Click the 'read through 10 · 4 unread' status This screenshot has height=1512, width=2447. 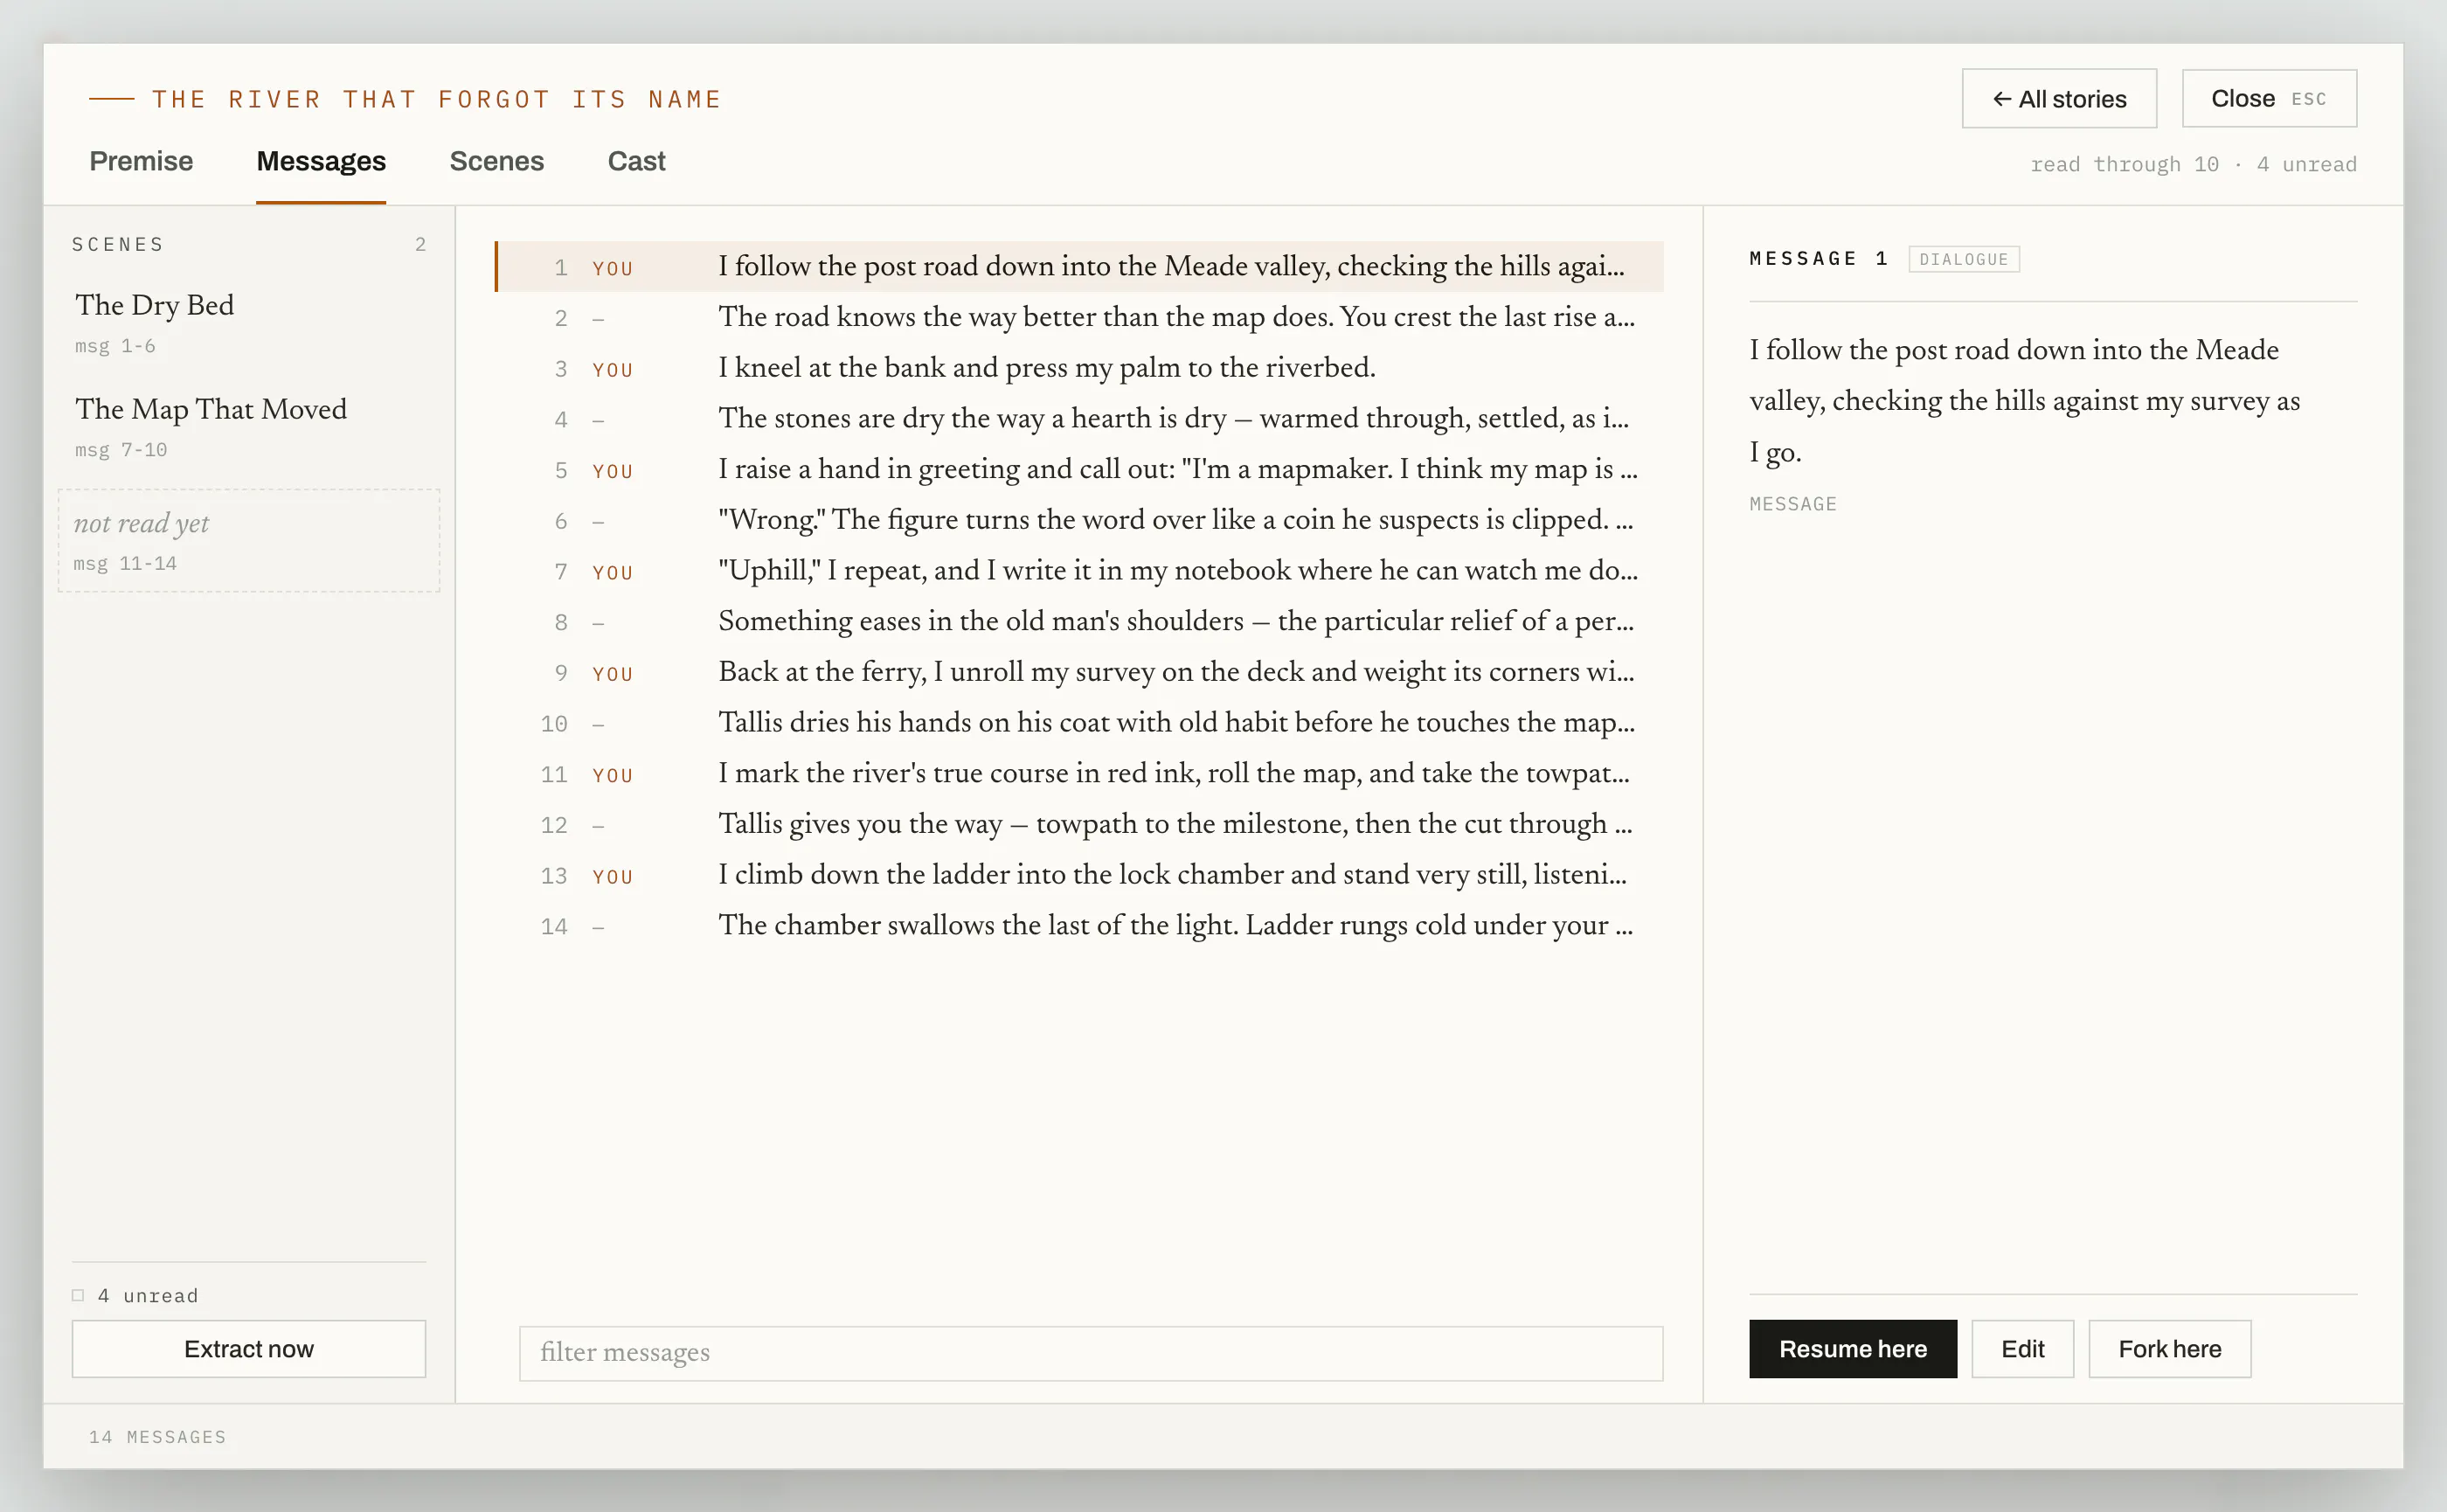coord(2193,164)
